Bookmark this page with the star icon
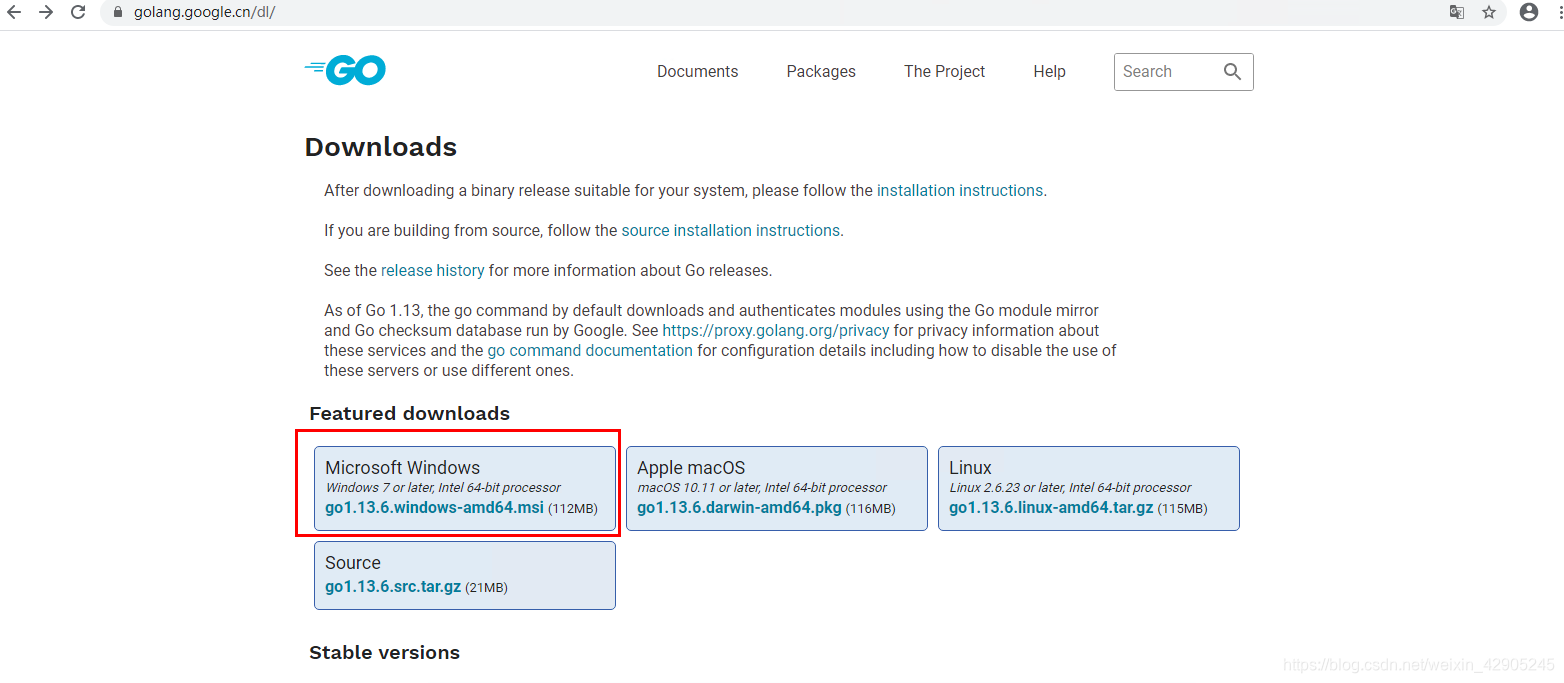1564x683 pixels. [1489, 12]
